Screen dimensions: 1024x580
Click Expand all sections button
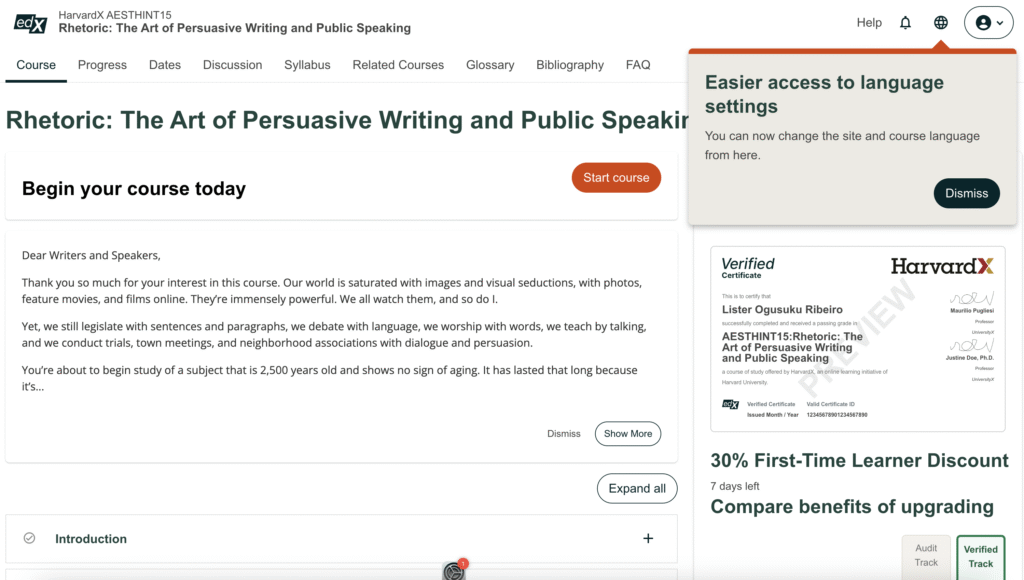click(637, 489)
